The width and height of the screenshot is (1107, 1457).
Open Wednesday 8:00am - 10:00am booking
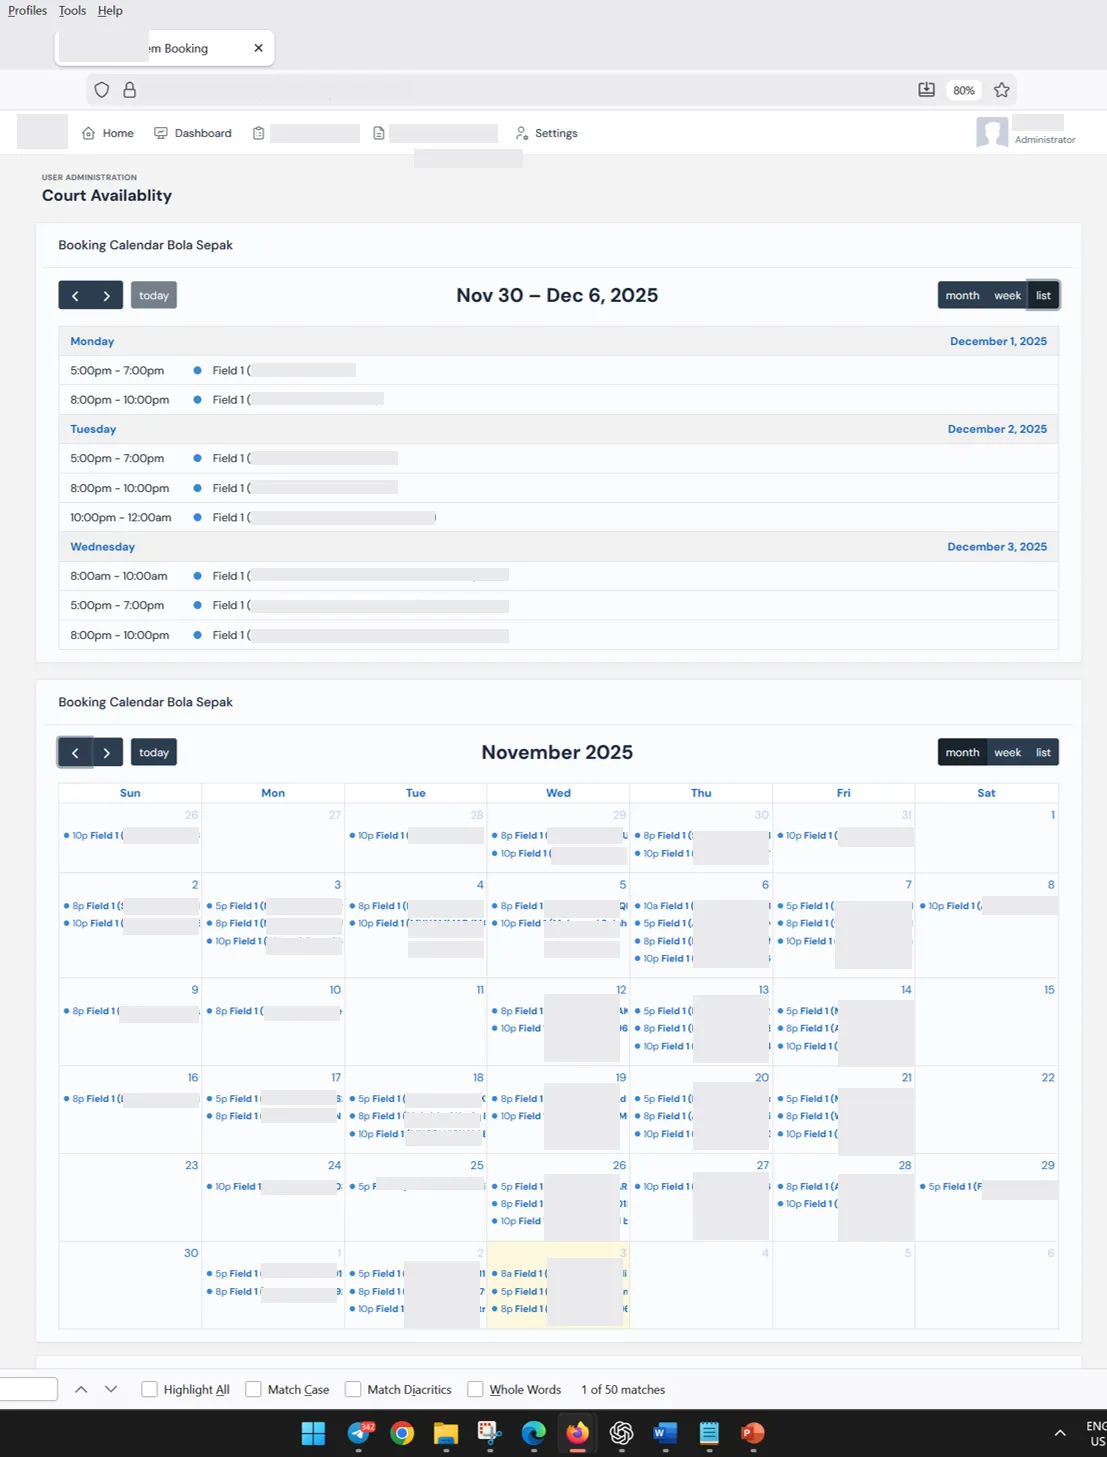pos(558,576)
